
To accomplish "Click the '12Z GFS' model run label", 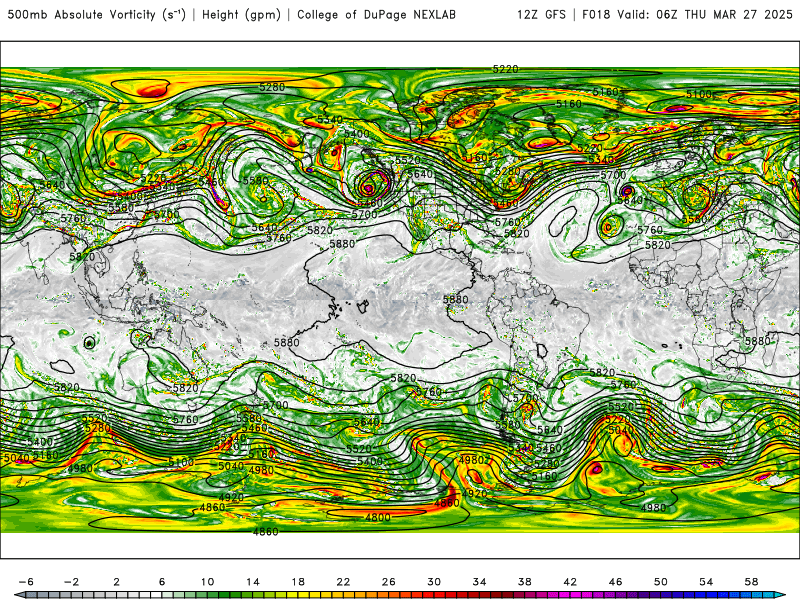I will [x=541, y=15].
